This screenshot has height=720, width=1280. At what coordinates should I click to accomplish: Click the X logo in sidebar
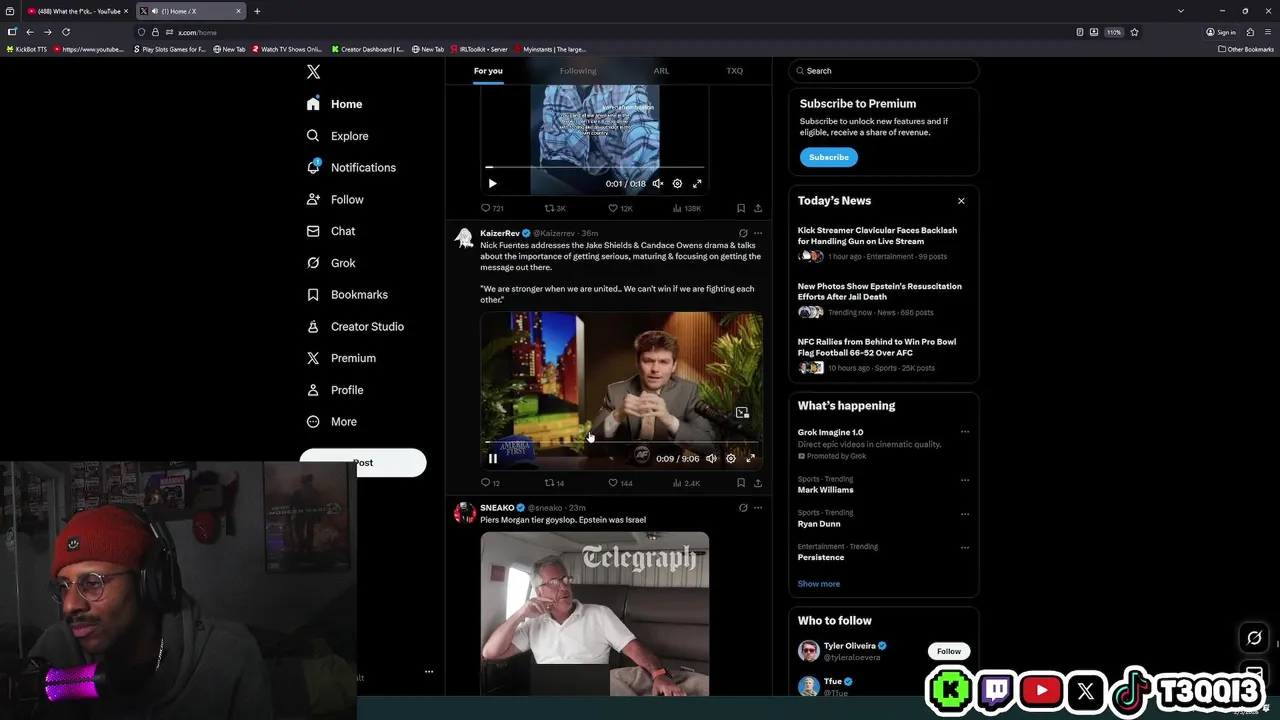pos(313,72)
